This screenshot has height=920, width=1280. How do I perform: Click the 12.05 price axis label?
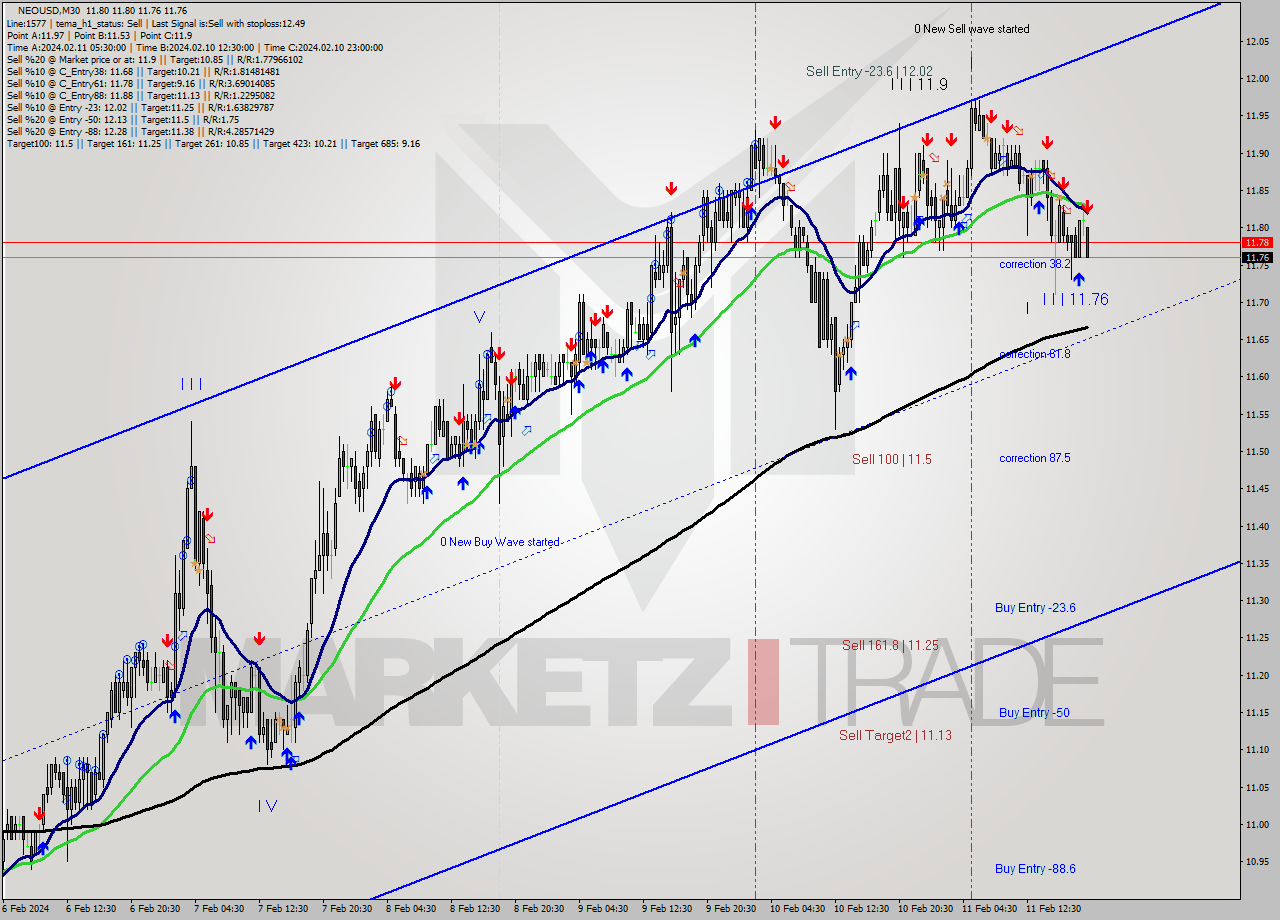[x=1257, y=42]
